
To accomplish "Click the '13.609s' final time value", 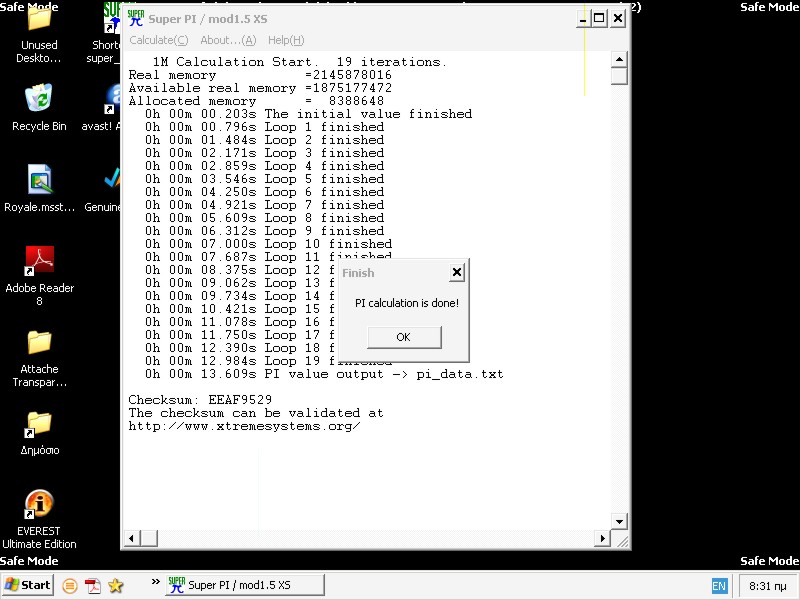I will pos(228,374).
